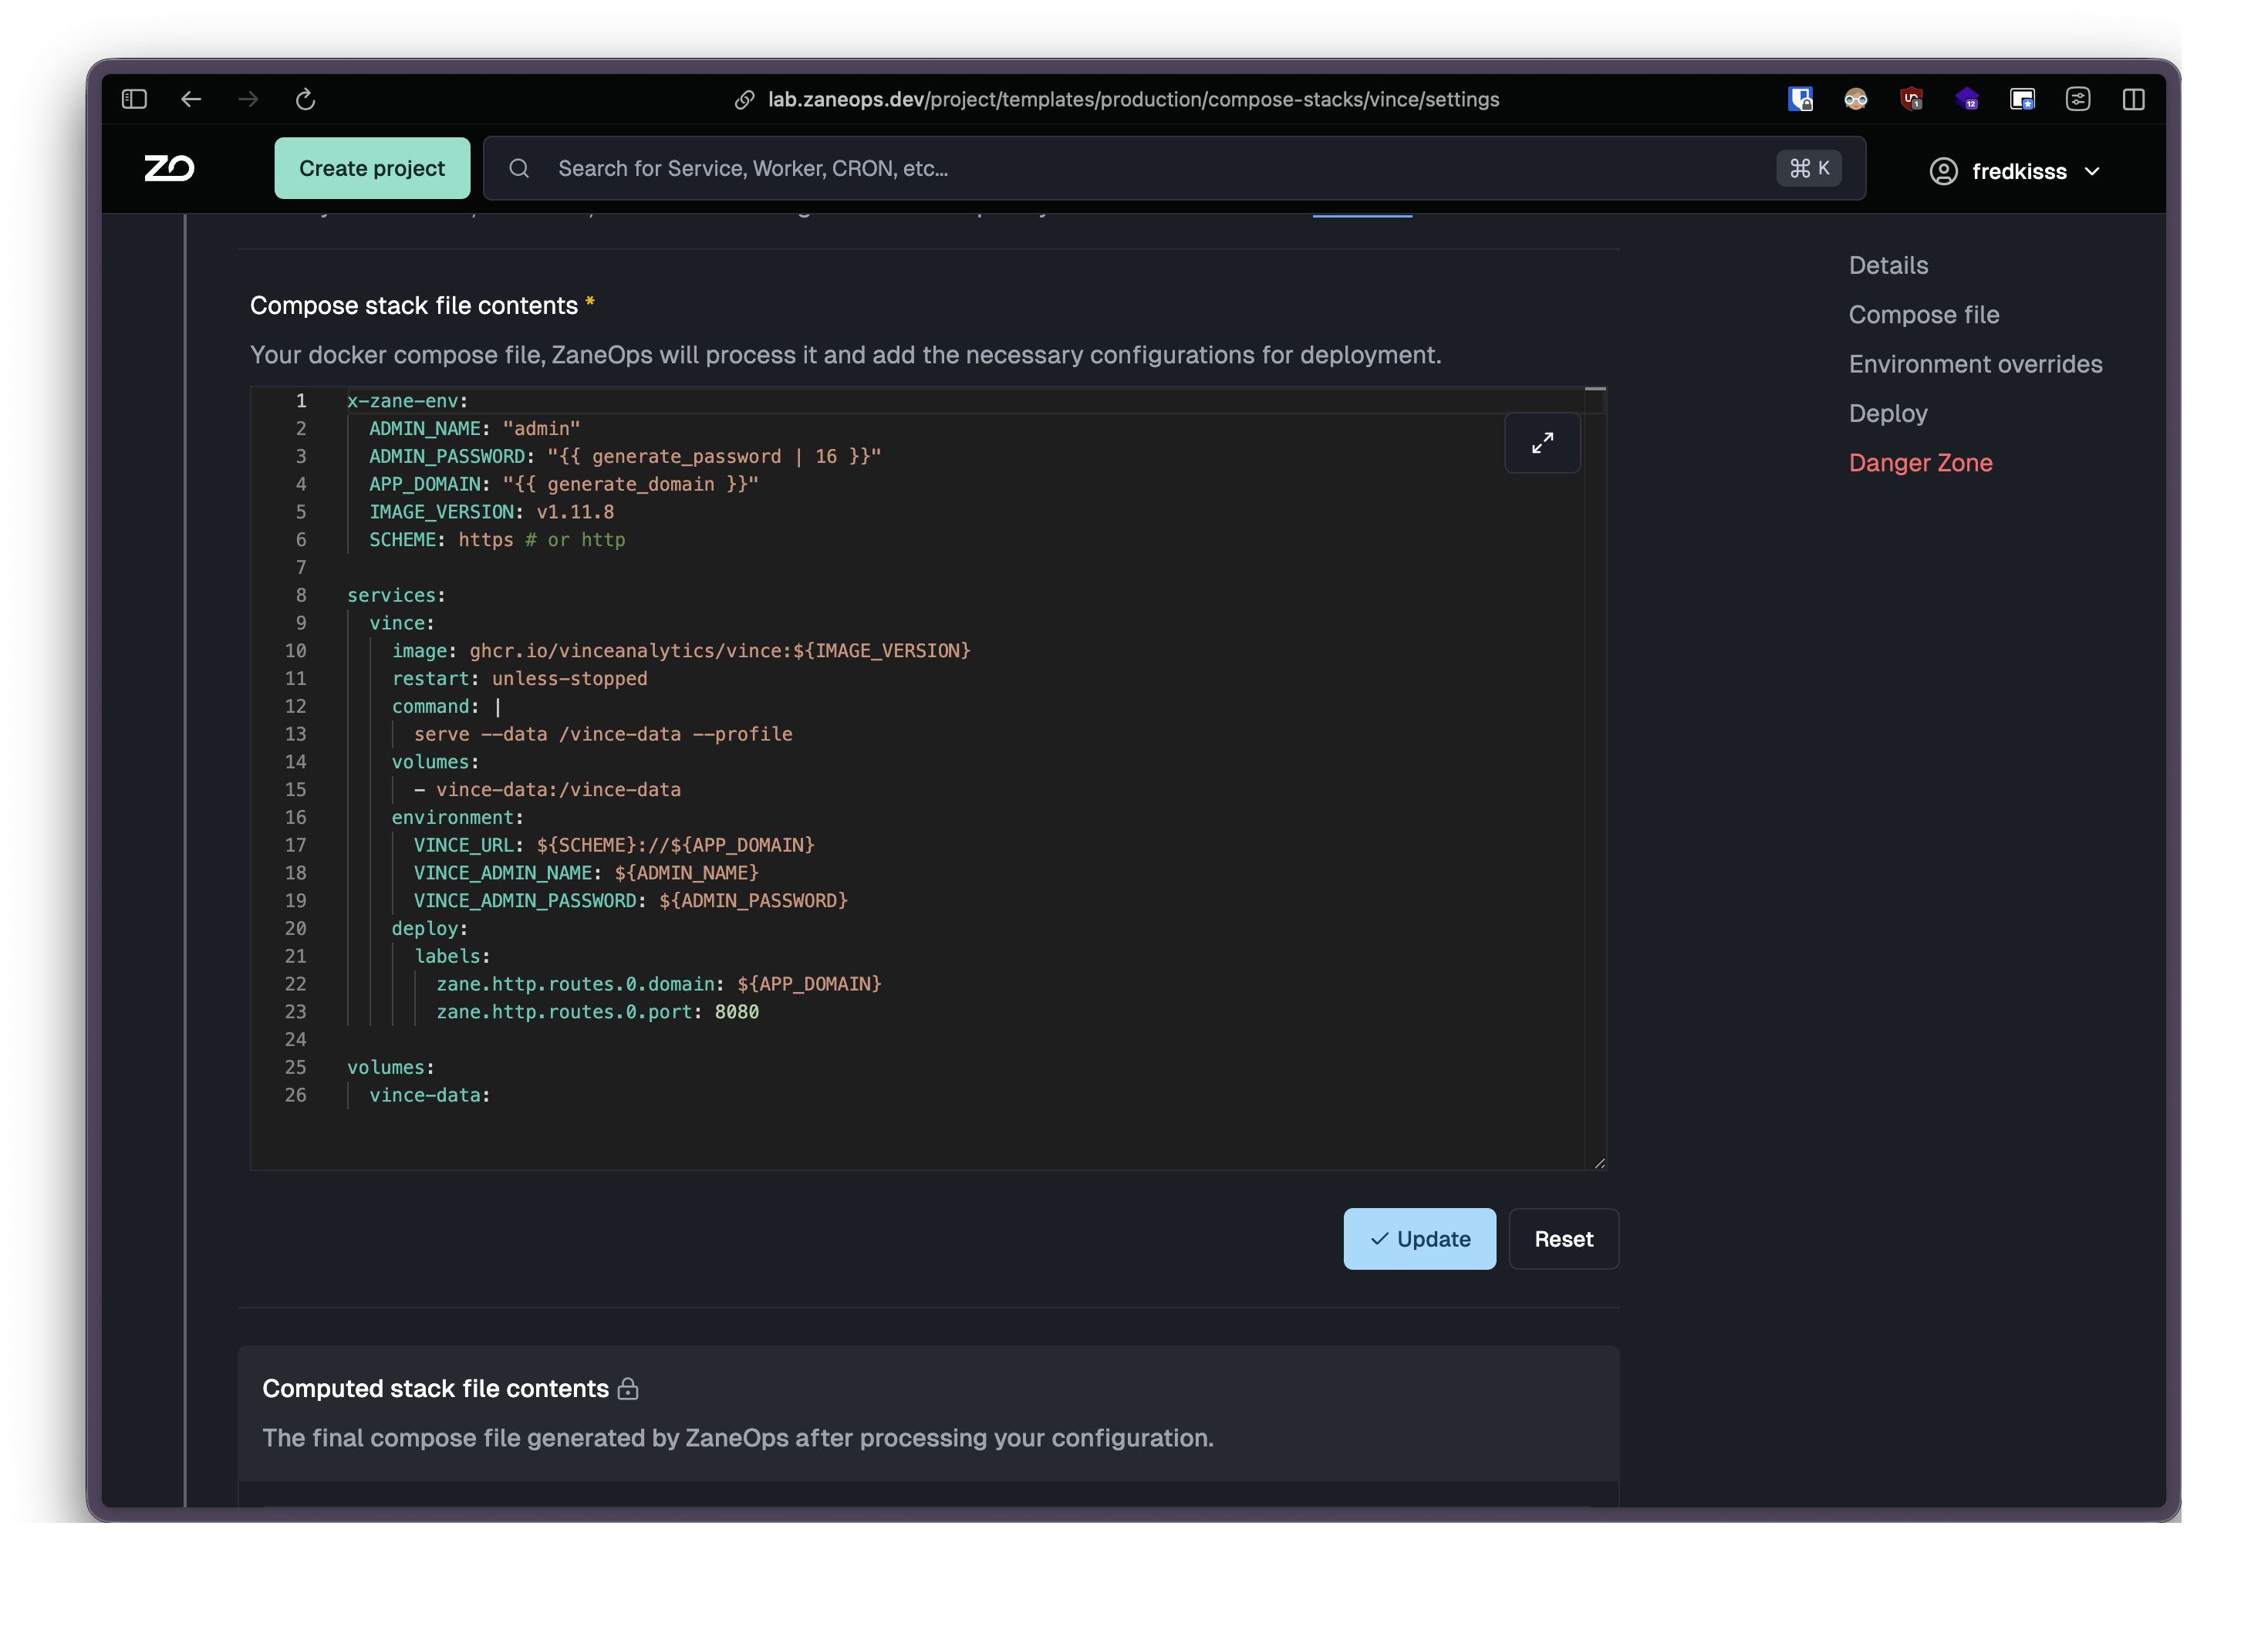2268x1637 pixels.
Task: Open the Bitwarden shield extension icon
Action: [1800, 99]
